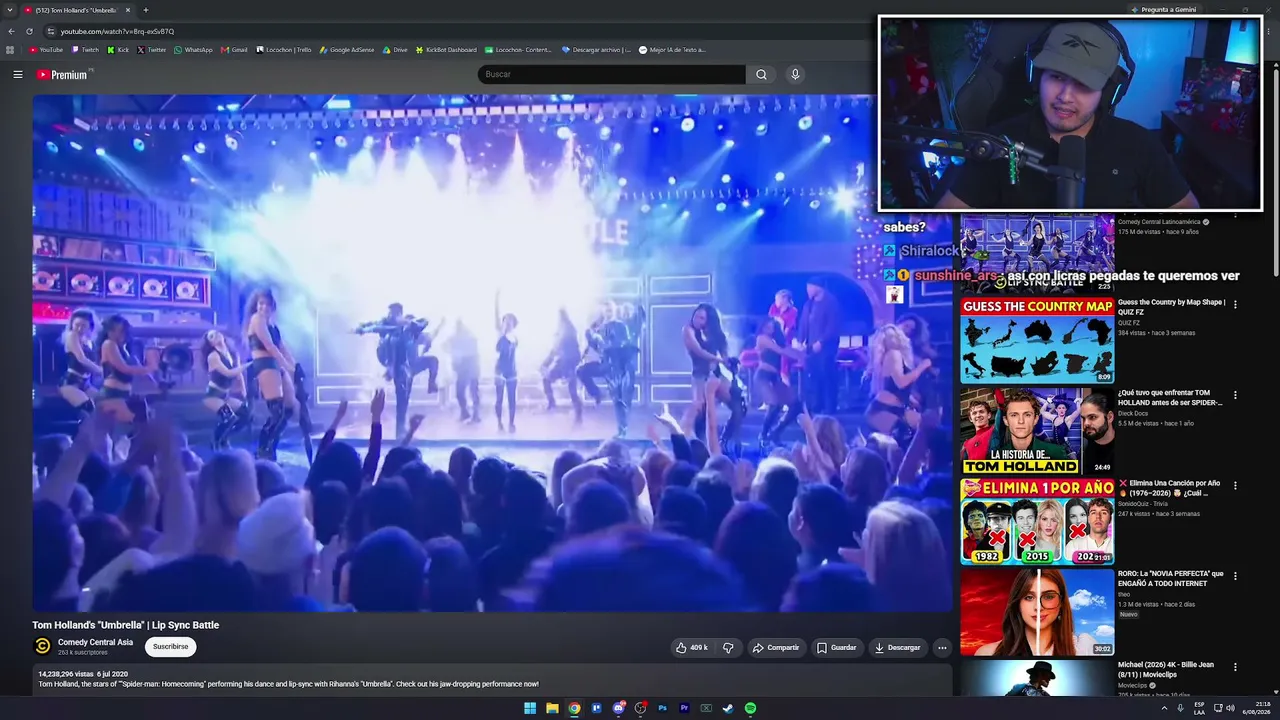Open the clock showing 21:18
Viewport: 1280px width, 720px height.
1256,708
